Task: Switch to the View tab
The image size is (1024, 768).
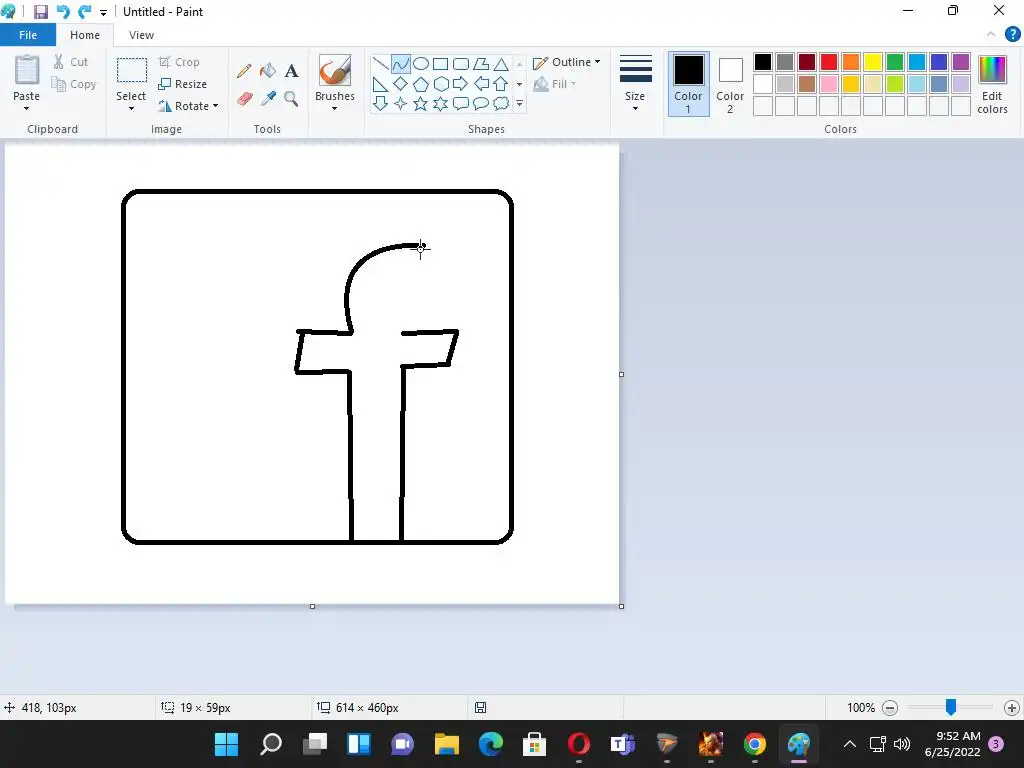Action: (141, 35)
